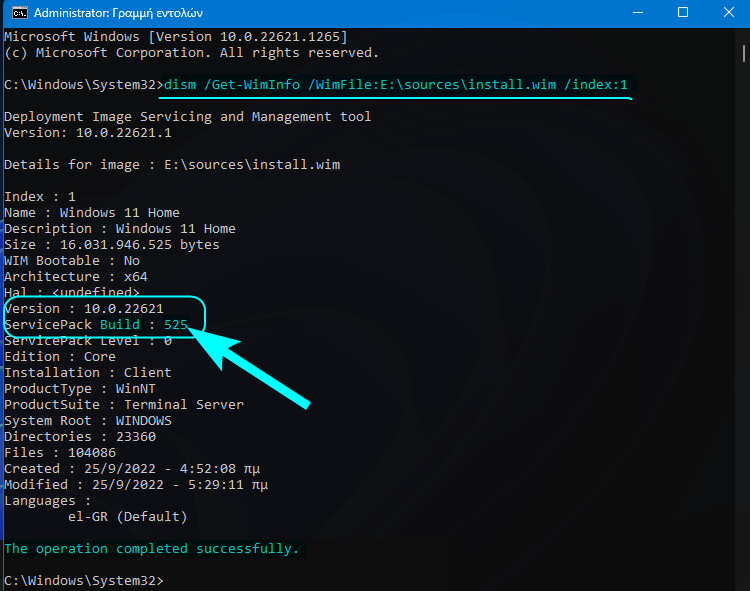Click the 'Version : 10.0.22621' line
This screenshot has height=591, width=750.
click(x=84, y=308)
